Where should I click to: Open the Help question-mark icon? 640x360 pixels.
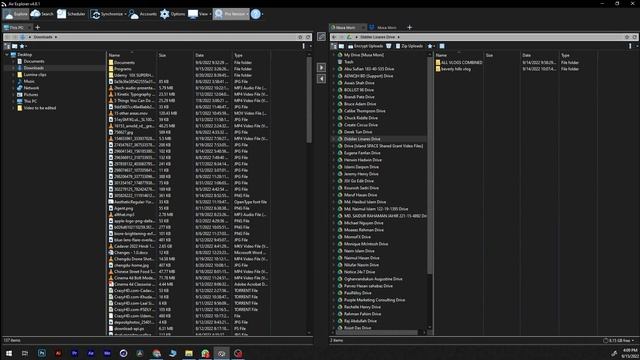pyautogui.click(x=256, y=14)
